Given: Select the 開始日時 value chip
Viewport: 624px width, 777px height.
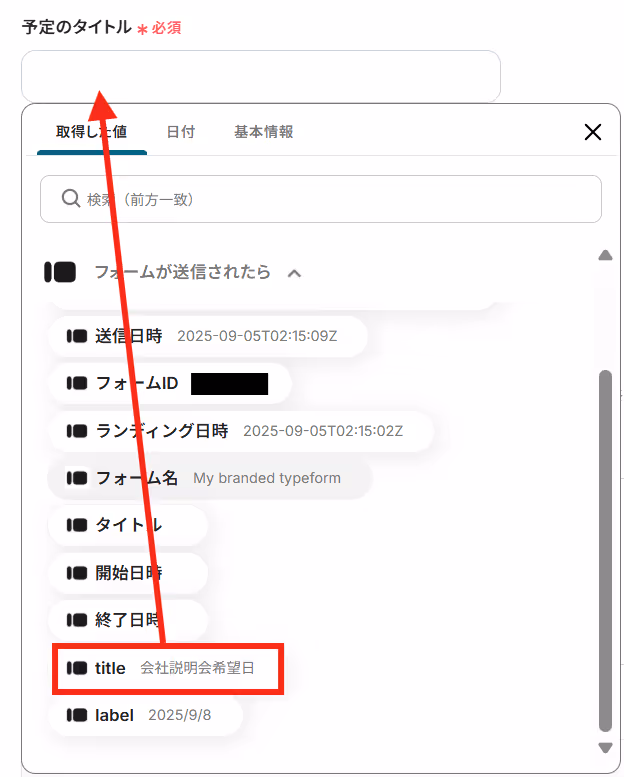Looking at the screenshot, I should pos(128,573).
